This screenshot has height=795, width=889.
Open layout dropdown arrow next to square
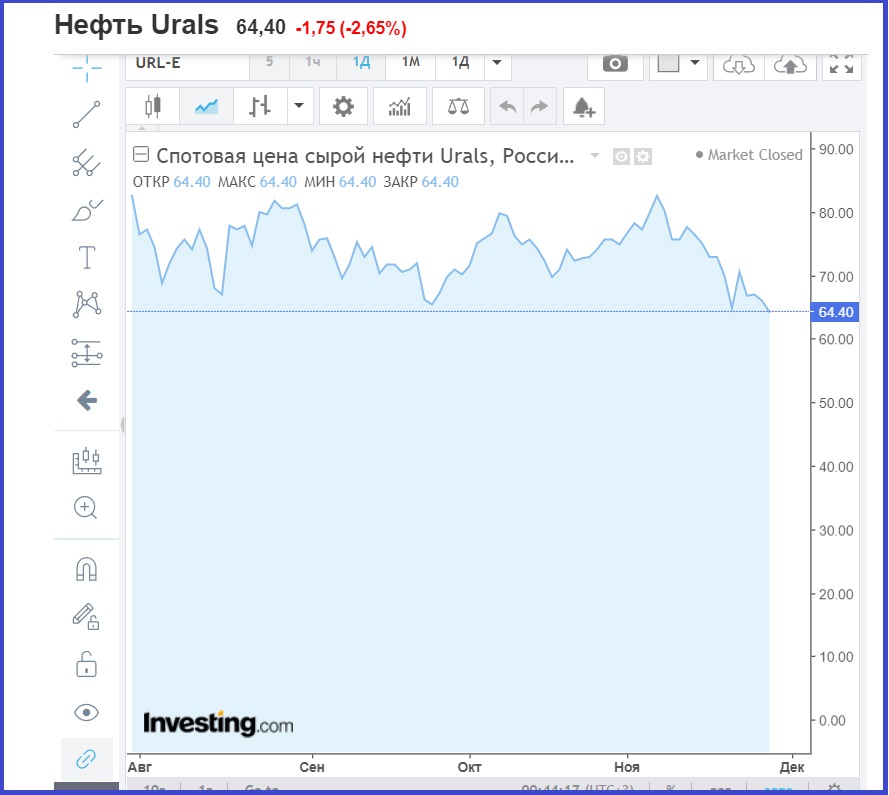(695, 63)
